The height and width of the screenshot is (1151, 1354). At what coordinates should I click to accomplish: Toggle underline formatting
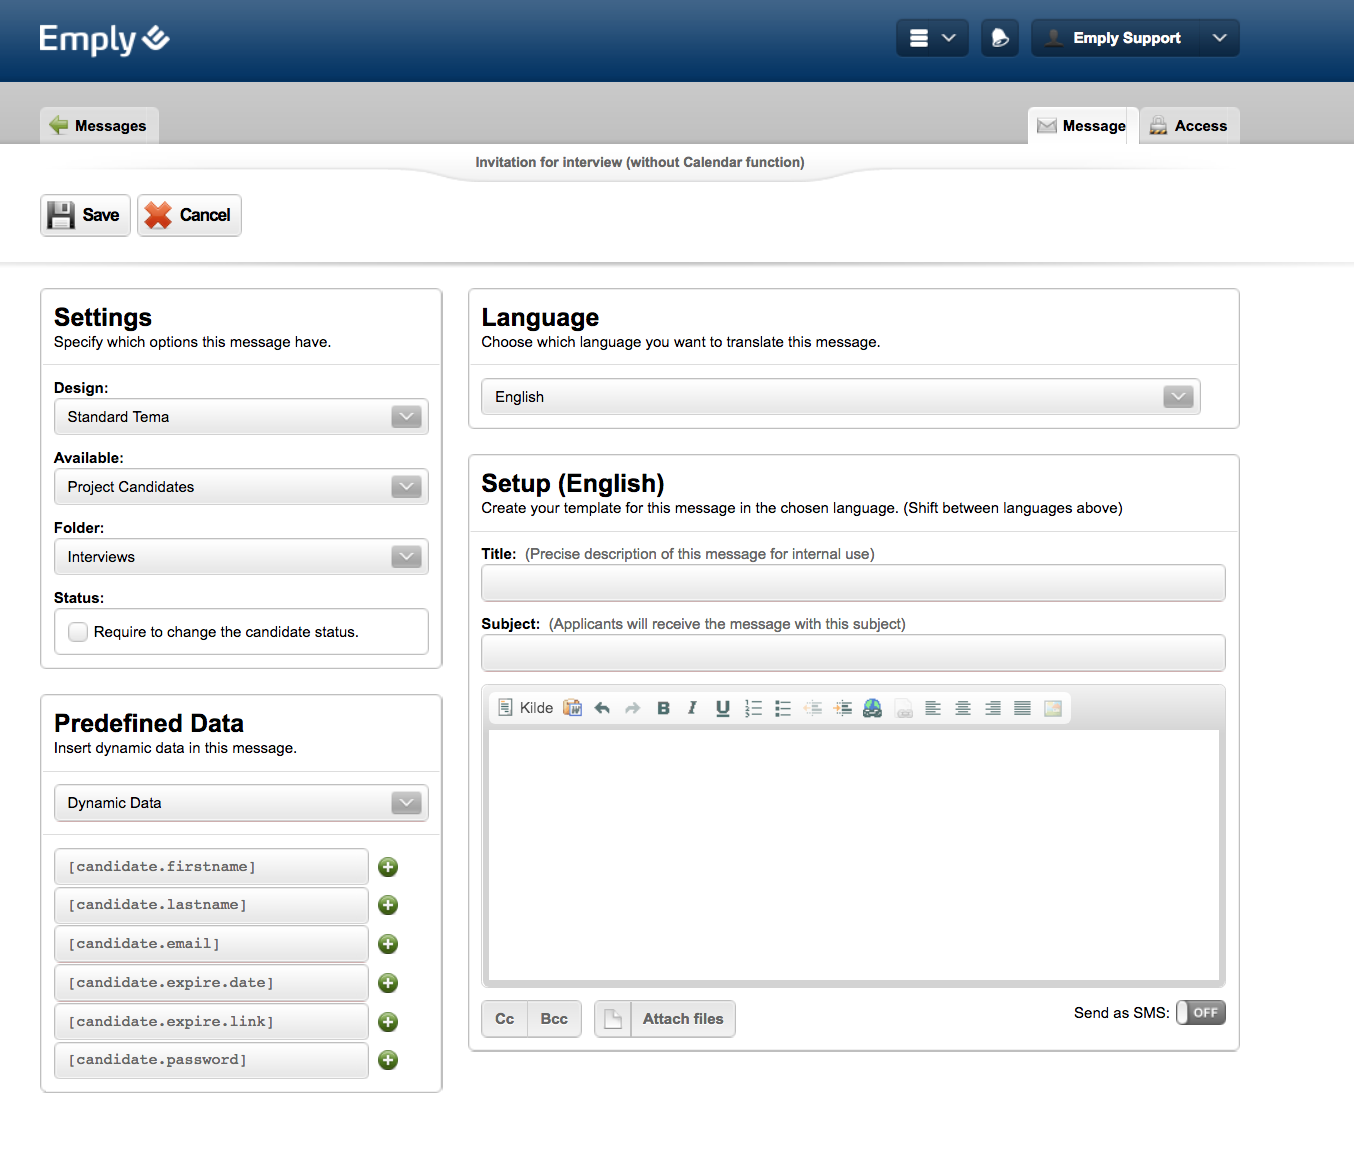coord(722,708)
